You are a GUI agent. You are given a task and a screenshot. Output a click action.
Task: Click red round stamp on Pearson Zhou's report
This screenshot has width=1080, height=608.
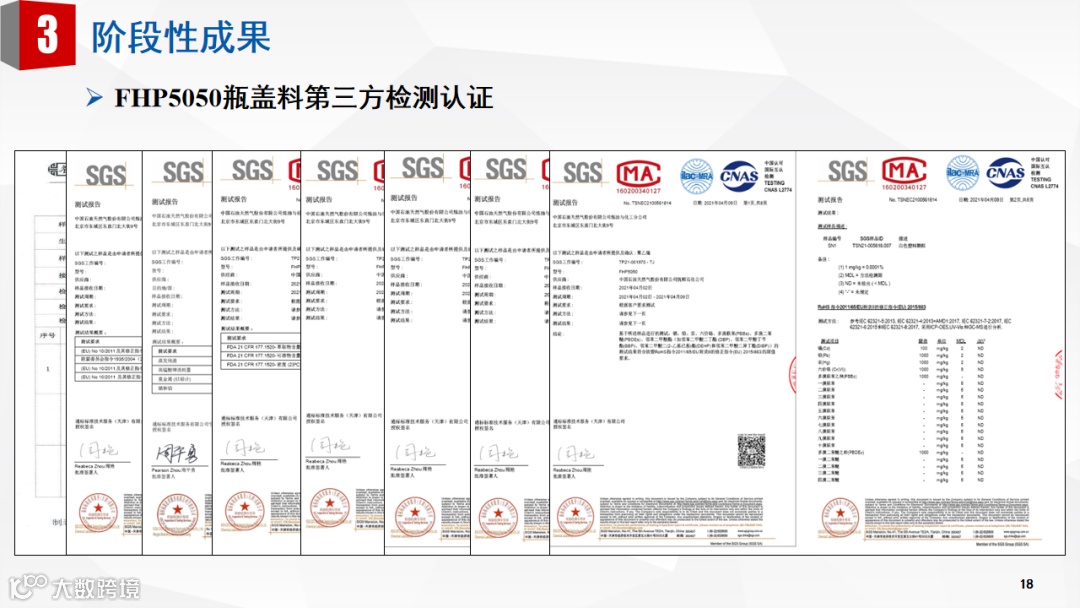tap(177, 514)
